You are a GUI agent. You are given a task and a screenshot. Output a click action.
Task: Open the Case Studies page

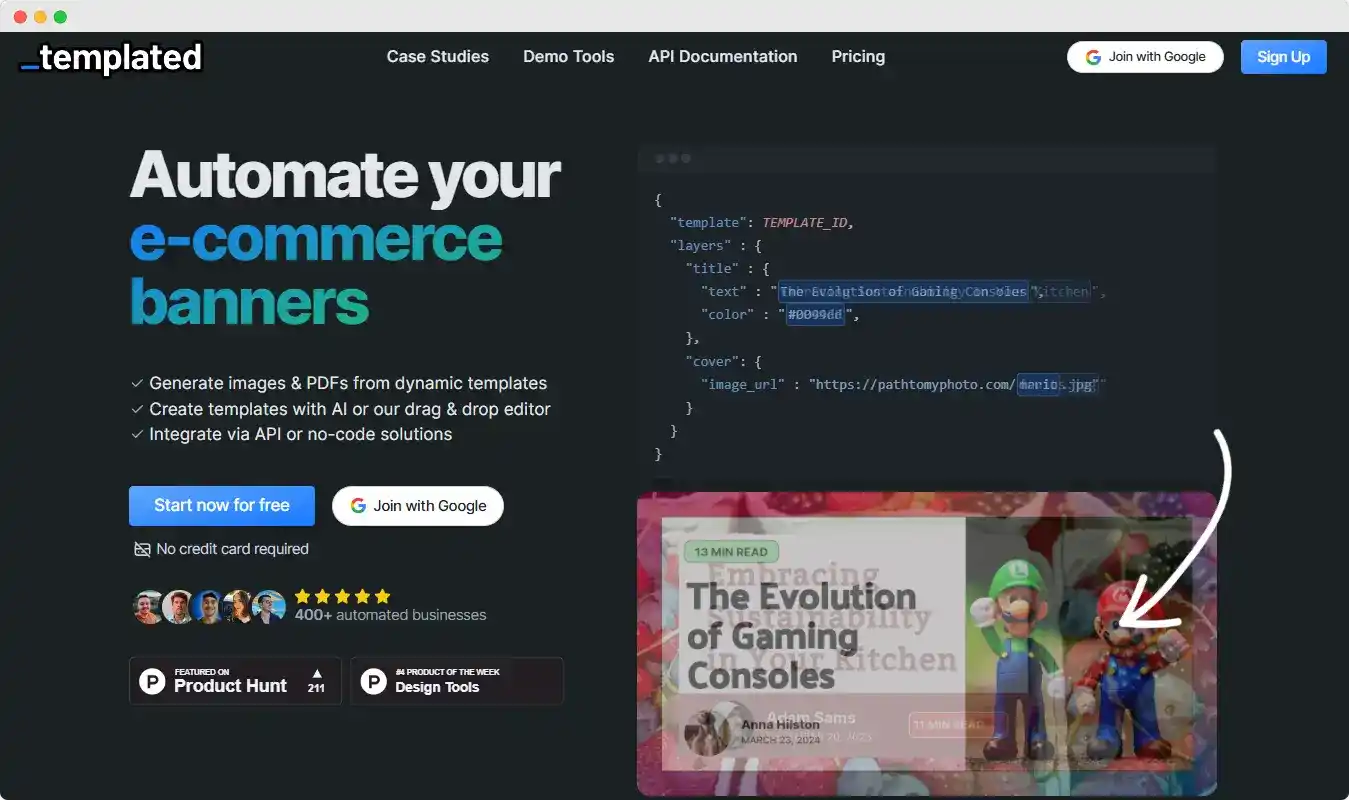[x=437, y=57]
